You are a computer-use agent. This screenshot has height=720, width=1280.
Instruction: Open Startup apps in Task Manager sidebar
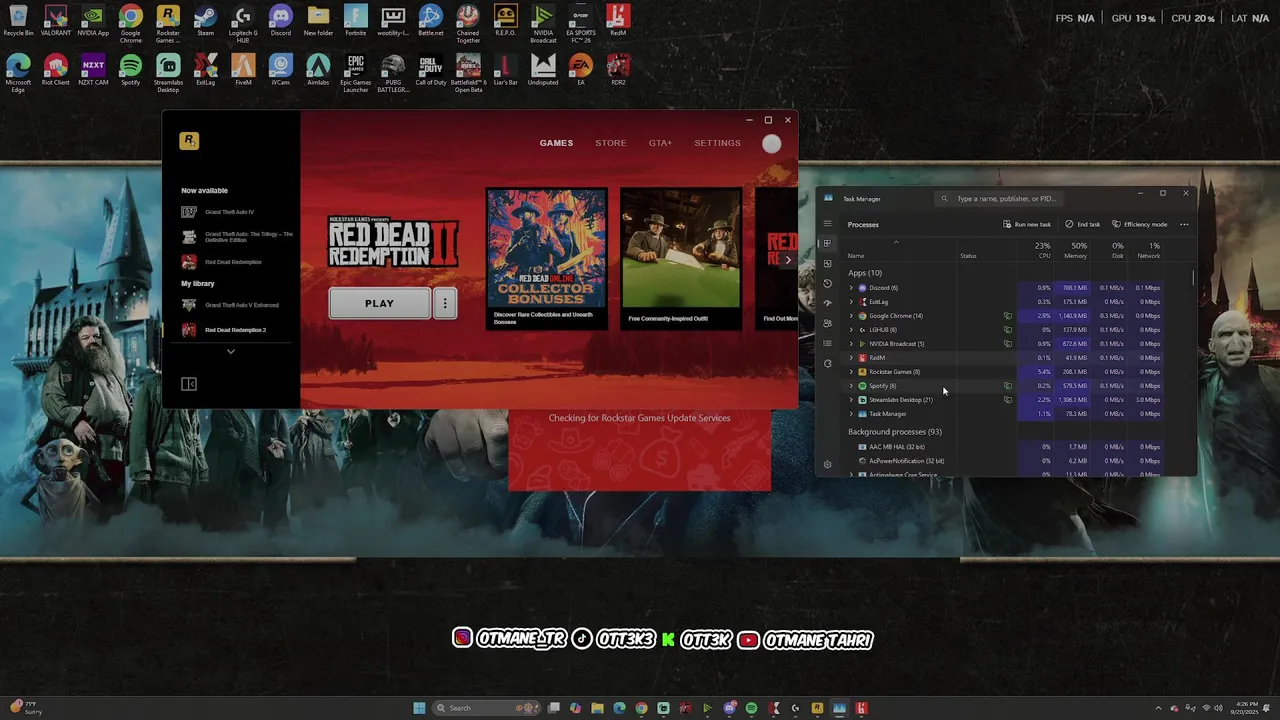[827, 303]
